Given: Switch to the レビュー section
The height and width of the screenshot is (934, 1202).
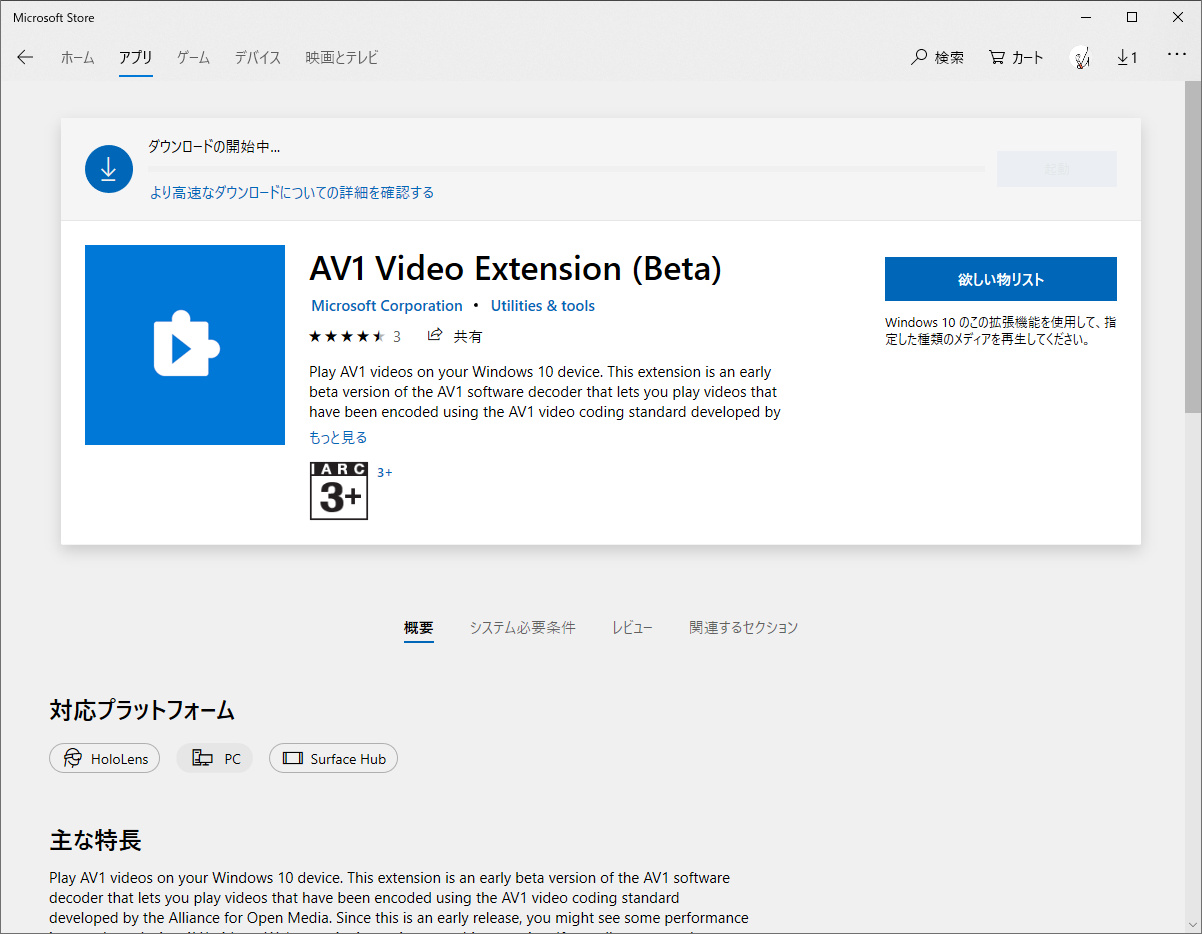Looking at the screenshot, I should [632, 627].
